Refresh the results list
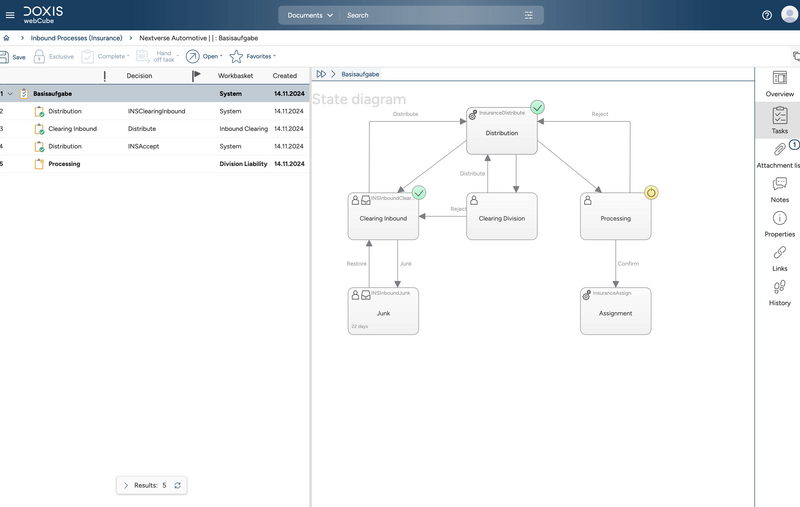This screenshot has width=800, height=507. click(x=177, y=485)
